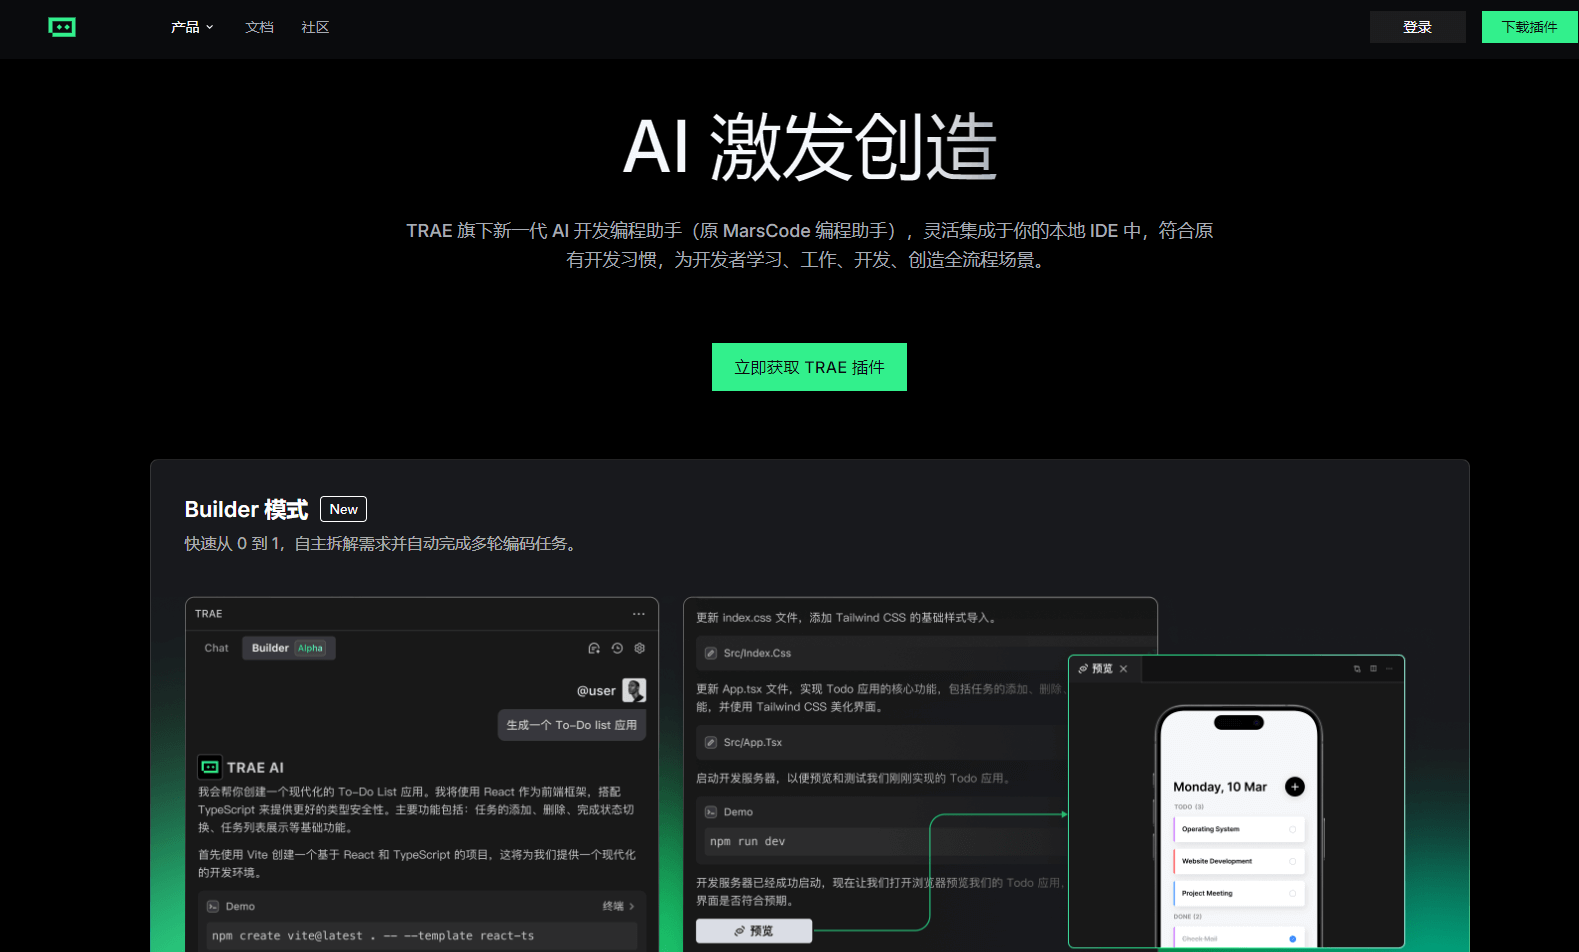Click the edit icon beside Src/Index.Css
This screenshot has height=952, width=1579.
coord(711,653)
